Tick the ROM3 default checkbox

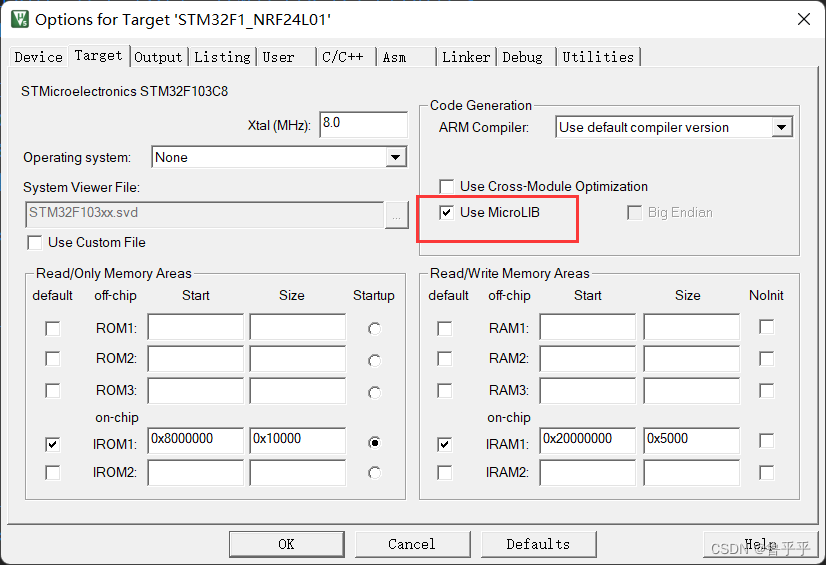[x=53, y=391]
